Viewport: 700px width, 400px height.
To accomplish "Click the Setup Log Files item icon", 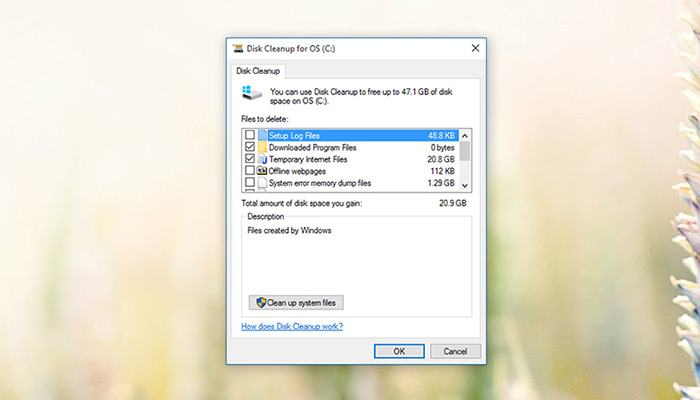I will pos(262,135).
